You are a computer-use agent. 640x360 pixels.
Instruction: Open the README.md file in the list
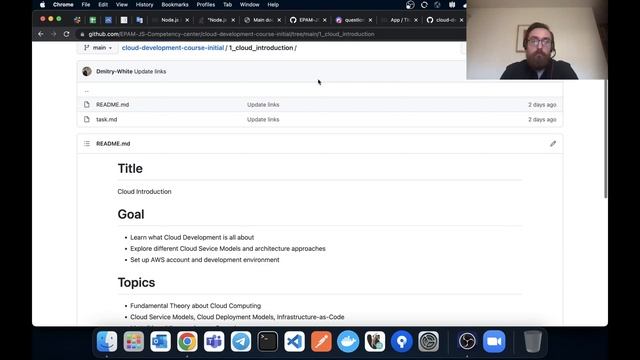pyautogui.click(x=113, y=105)
